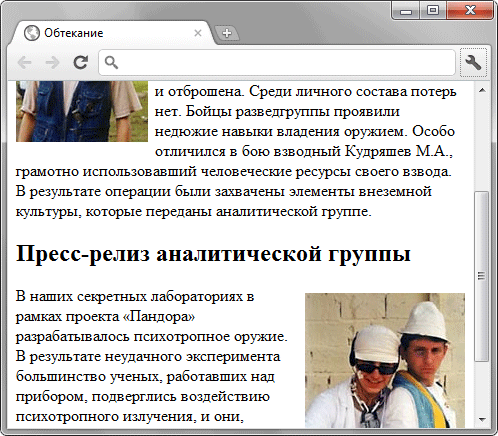
Task: Click the globe favicon on the Обтекание tab
Action: tap(32, 33)
